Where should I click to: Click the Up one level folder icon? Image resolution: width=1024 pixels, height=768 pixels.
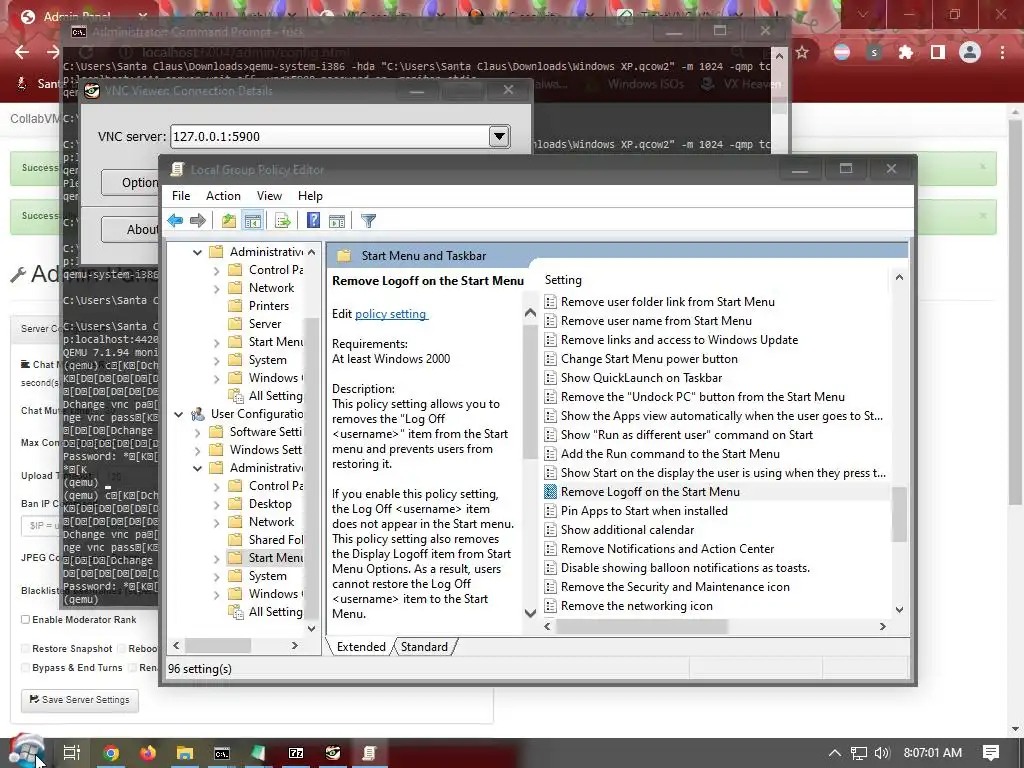click(229, 221)
